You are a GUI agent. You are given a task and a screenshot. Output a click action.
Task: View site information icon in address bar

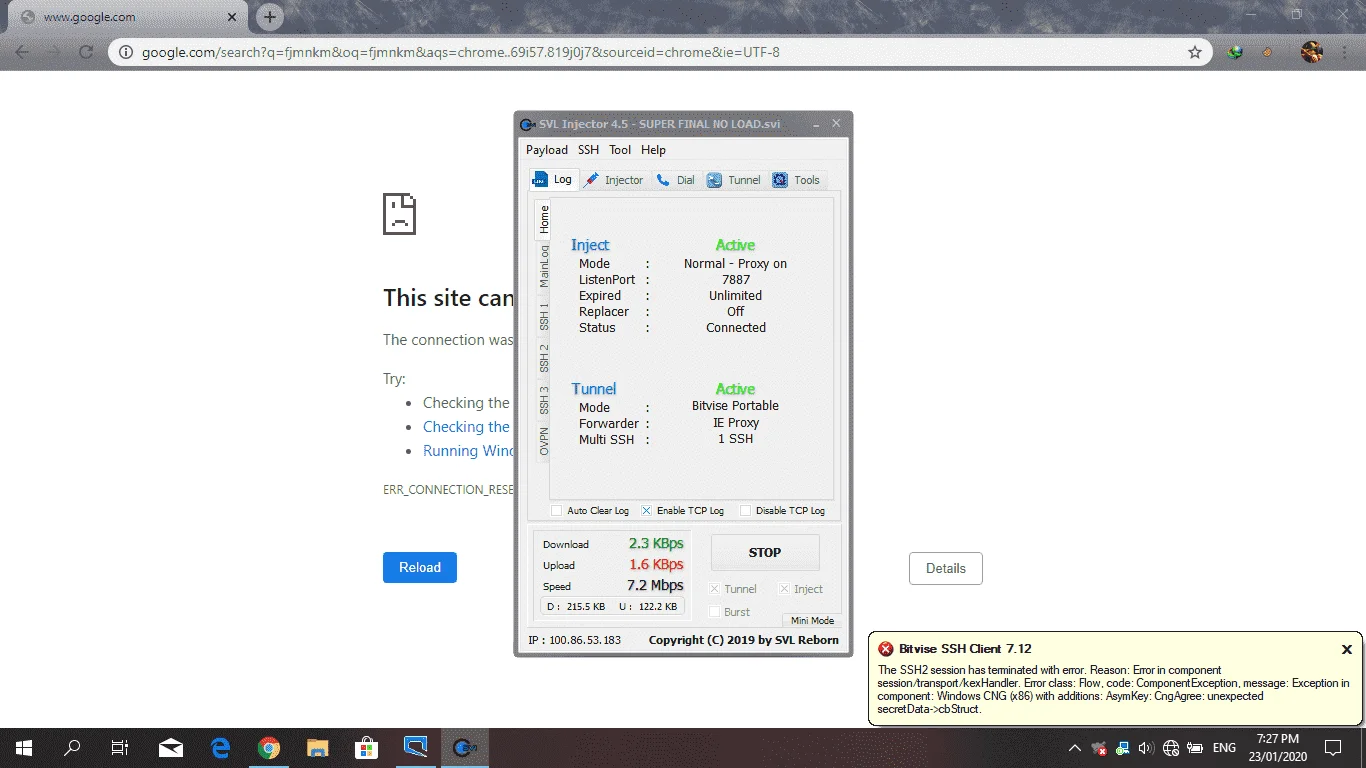pyautogui.click(x=126, y=52)
